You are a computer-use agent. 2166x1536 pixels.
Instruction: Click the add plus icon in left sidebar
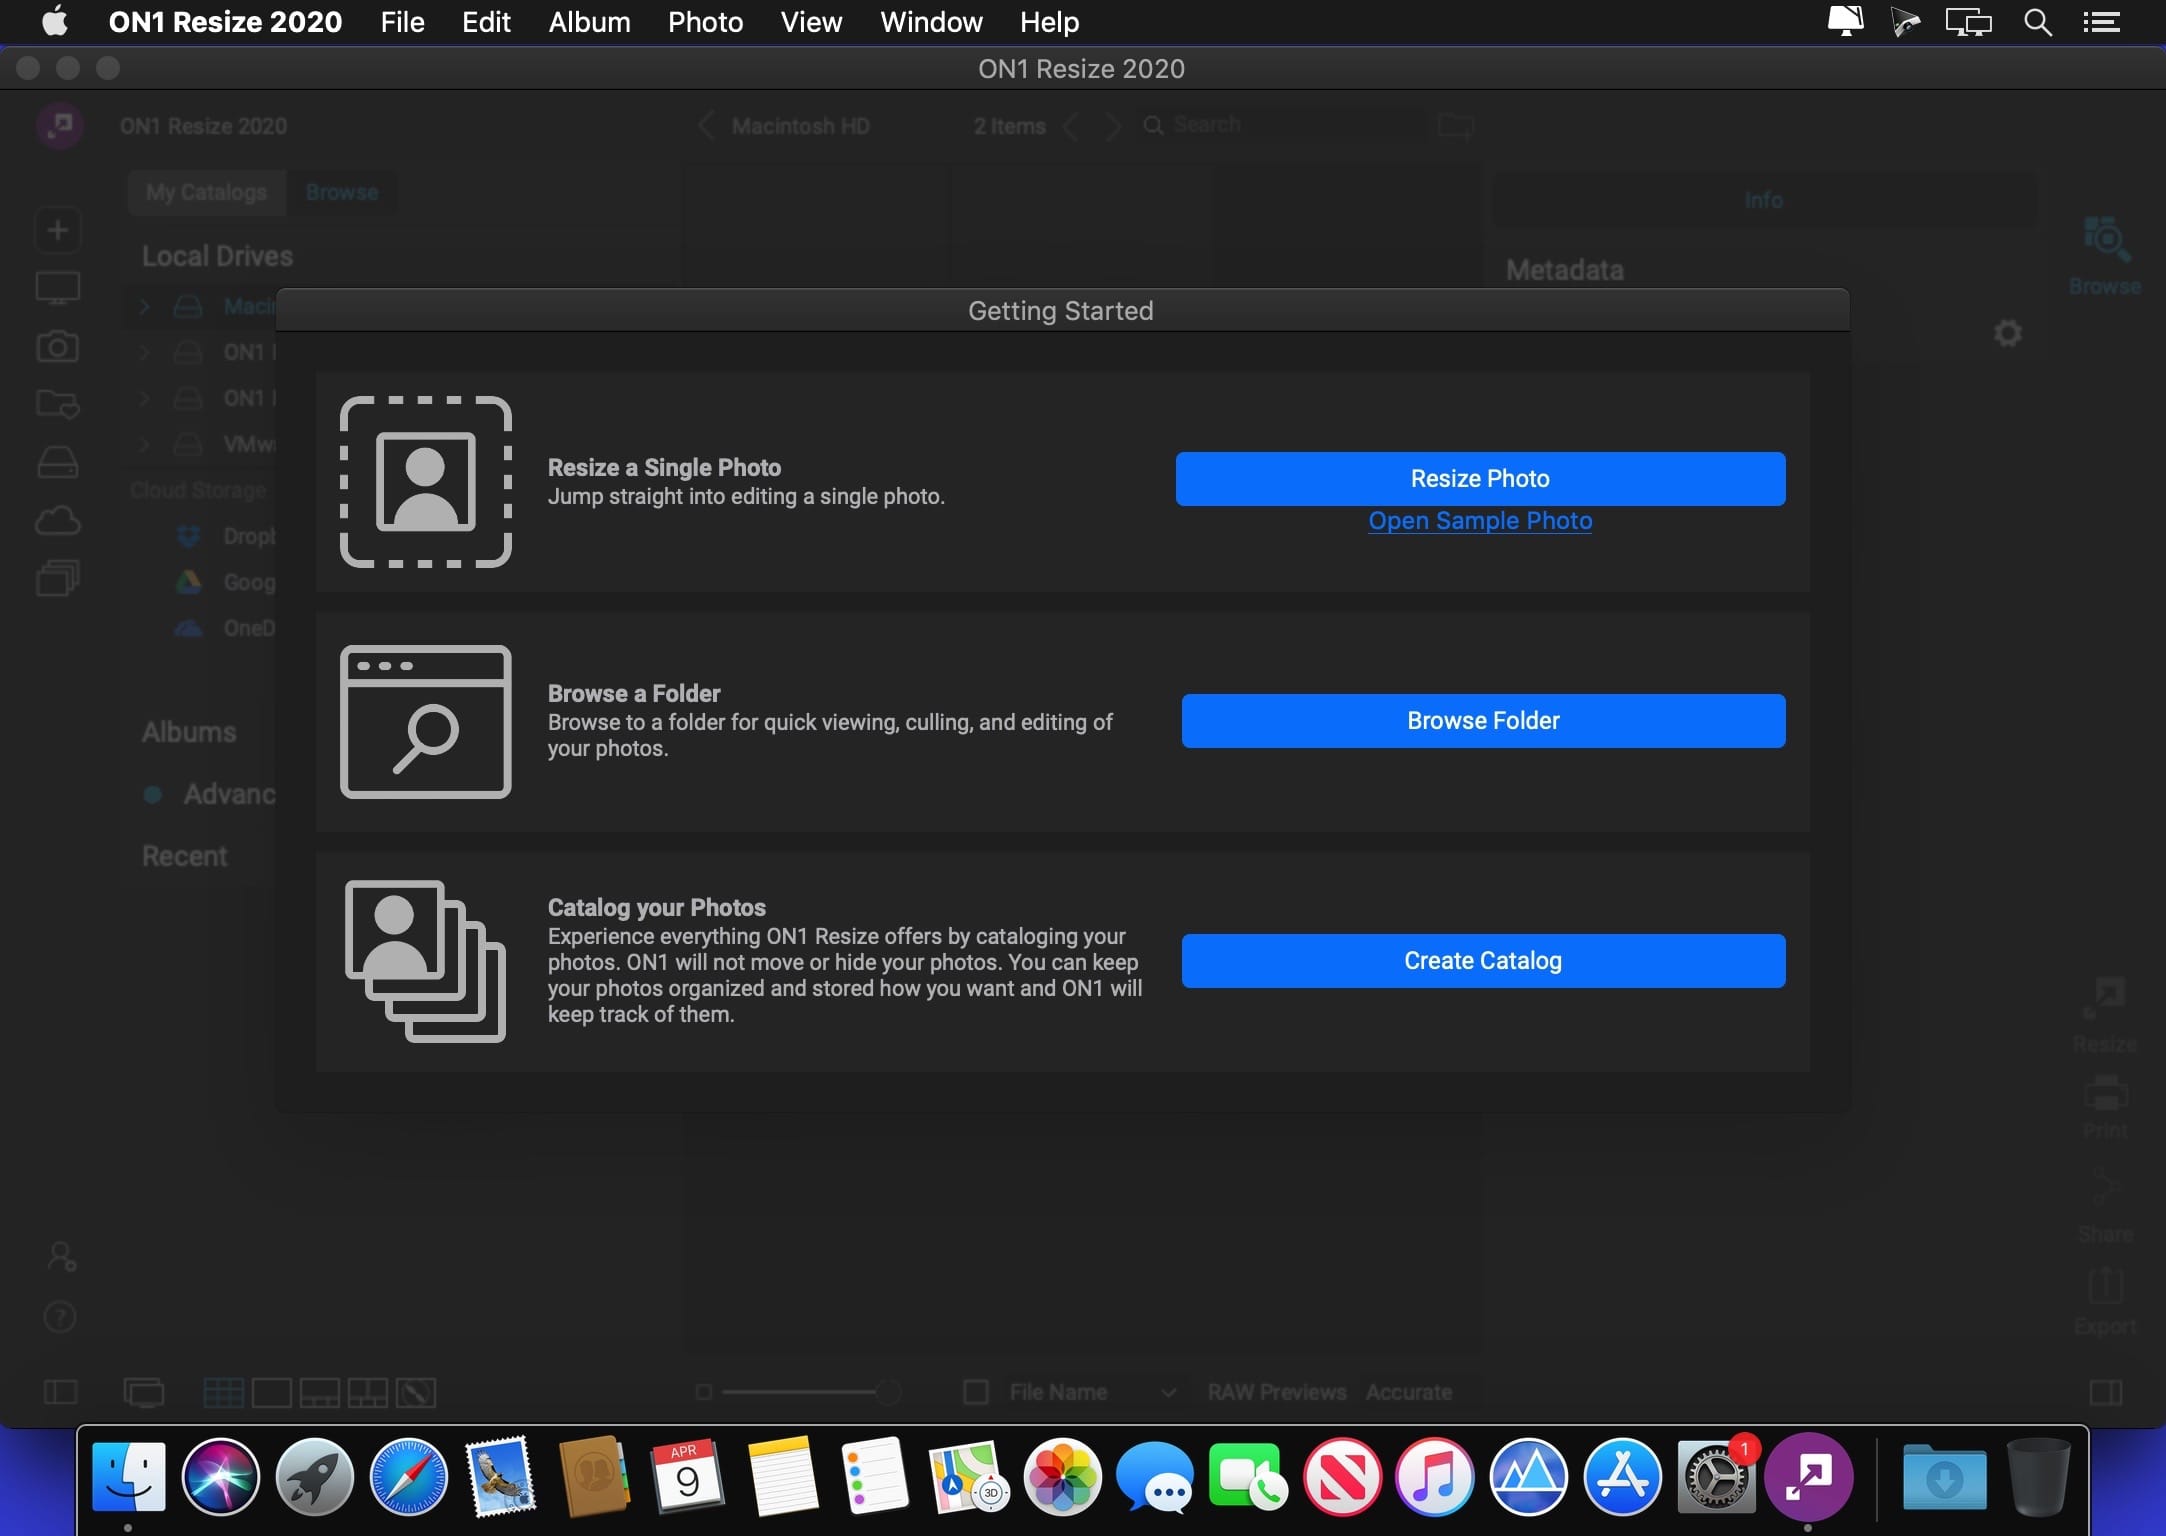pos(58,230)
